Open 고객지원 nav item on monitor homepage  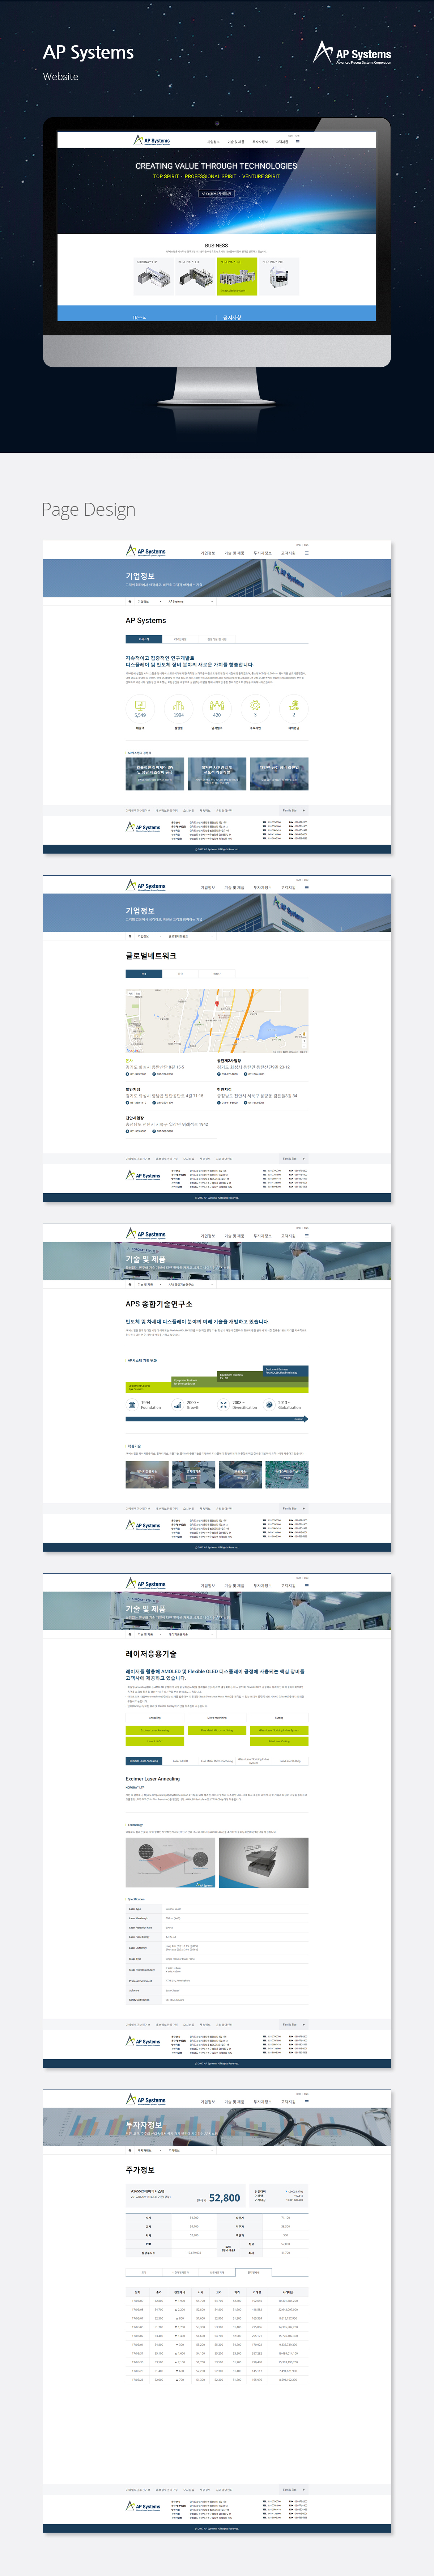282,142
